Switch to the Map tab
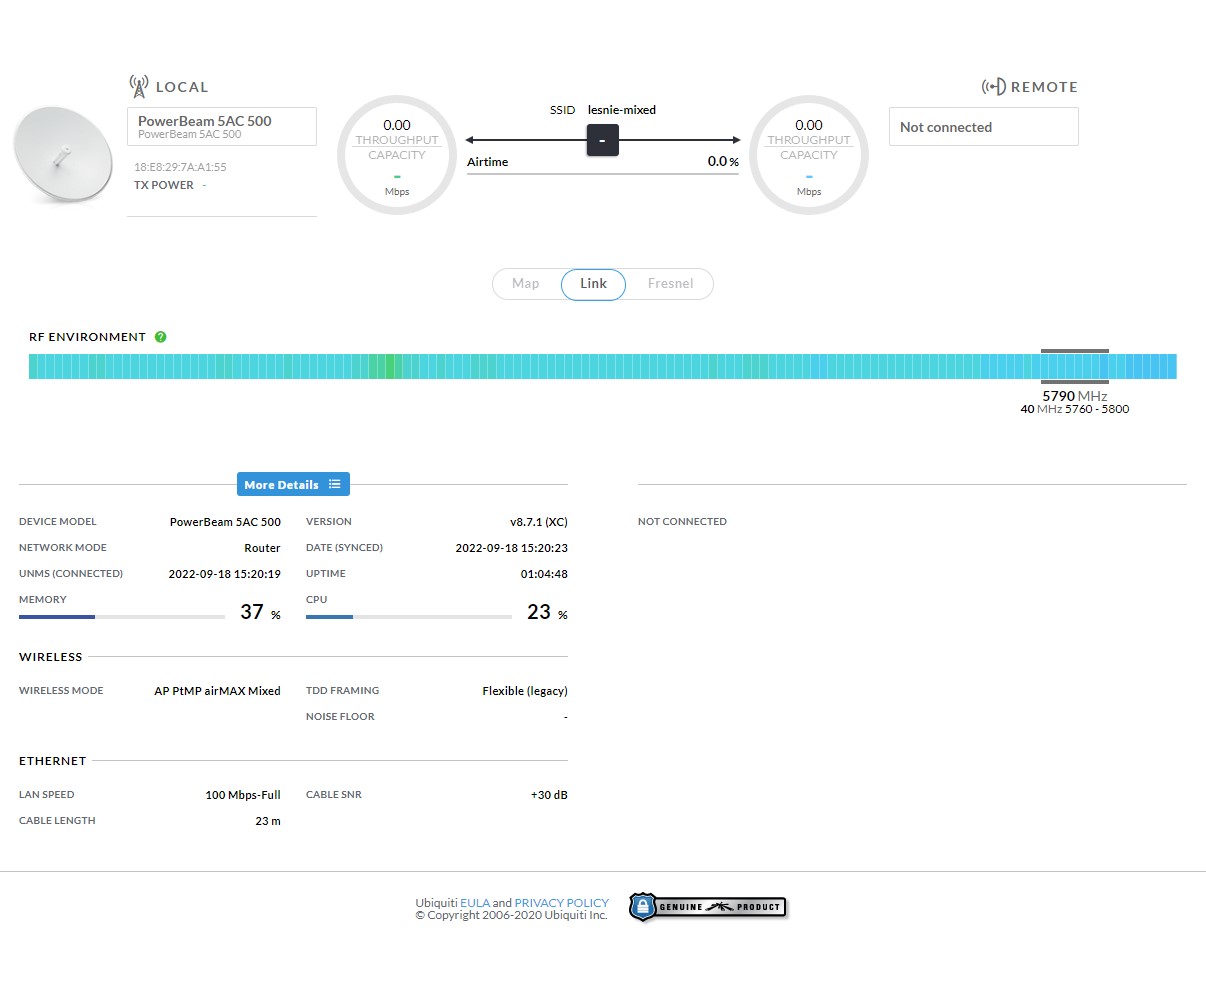The width and height of the screenshot is (1206, 1007). (x=526, y=284)
